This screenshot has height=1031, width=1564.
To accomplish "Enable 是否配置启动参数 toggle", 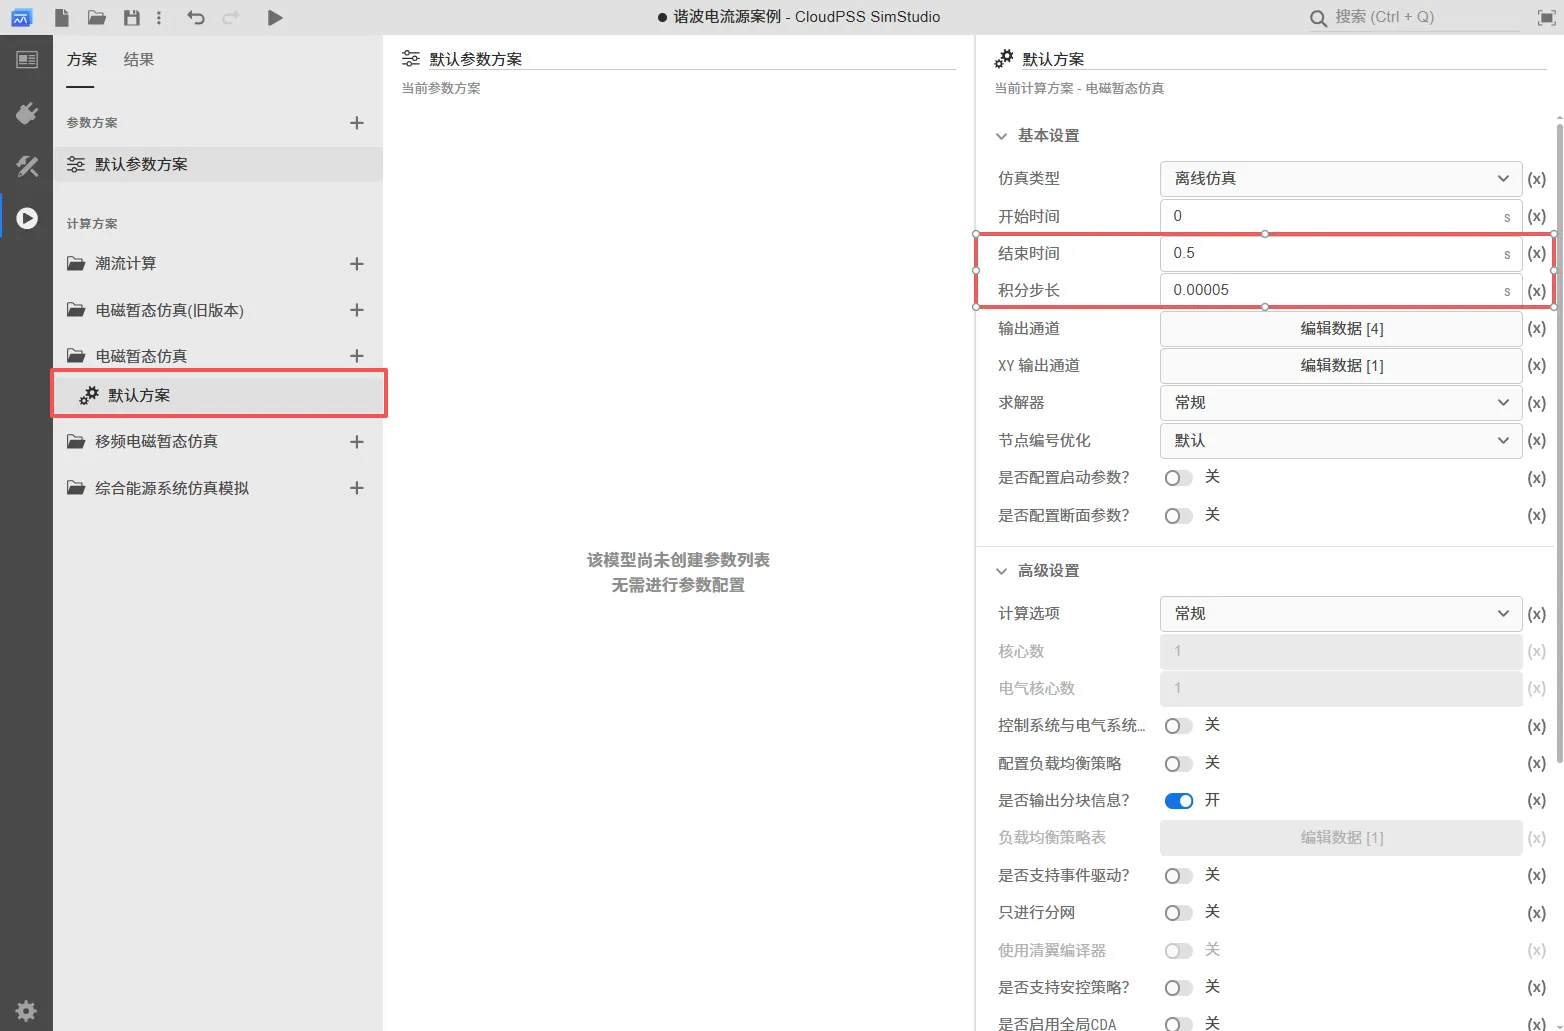I will [1178, 477].
